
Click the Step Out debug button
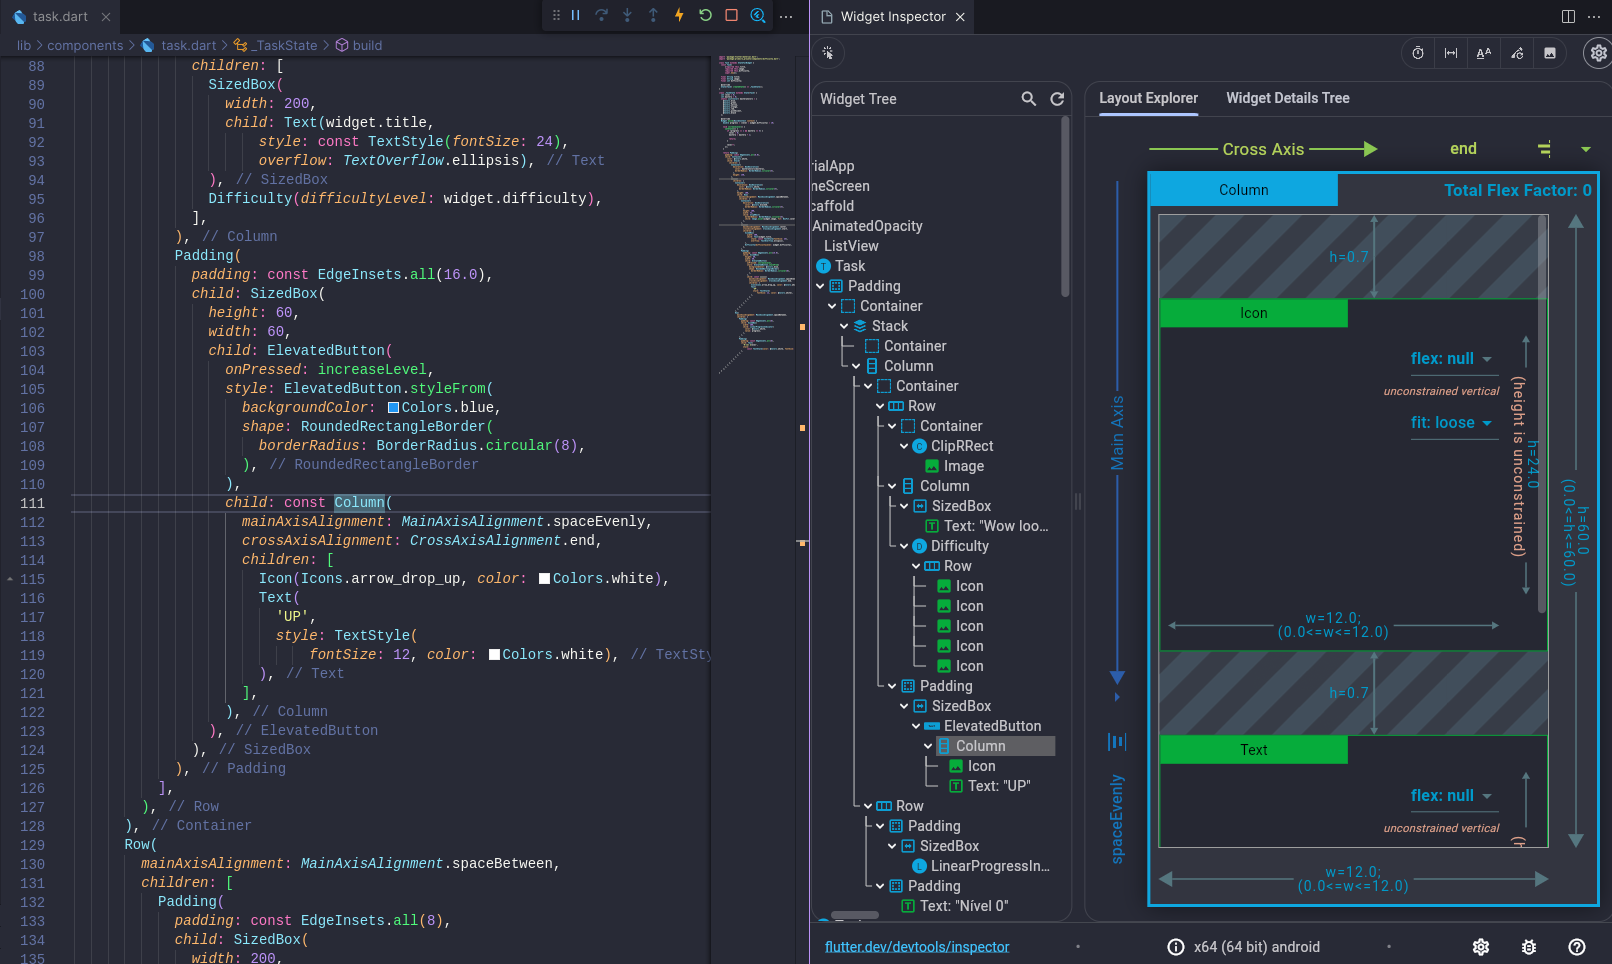pos(653,15)
